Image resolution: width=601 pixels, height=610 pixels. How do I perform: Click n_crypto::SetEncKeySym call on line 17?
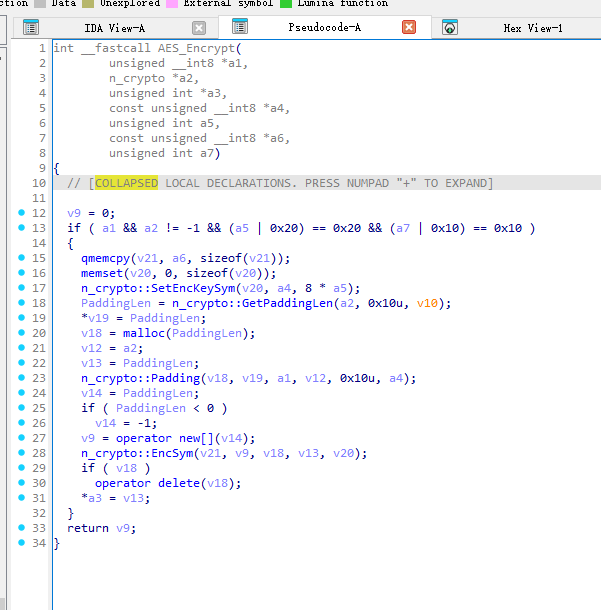pos(158,288)
